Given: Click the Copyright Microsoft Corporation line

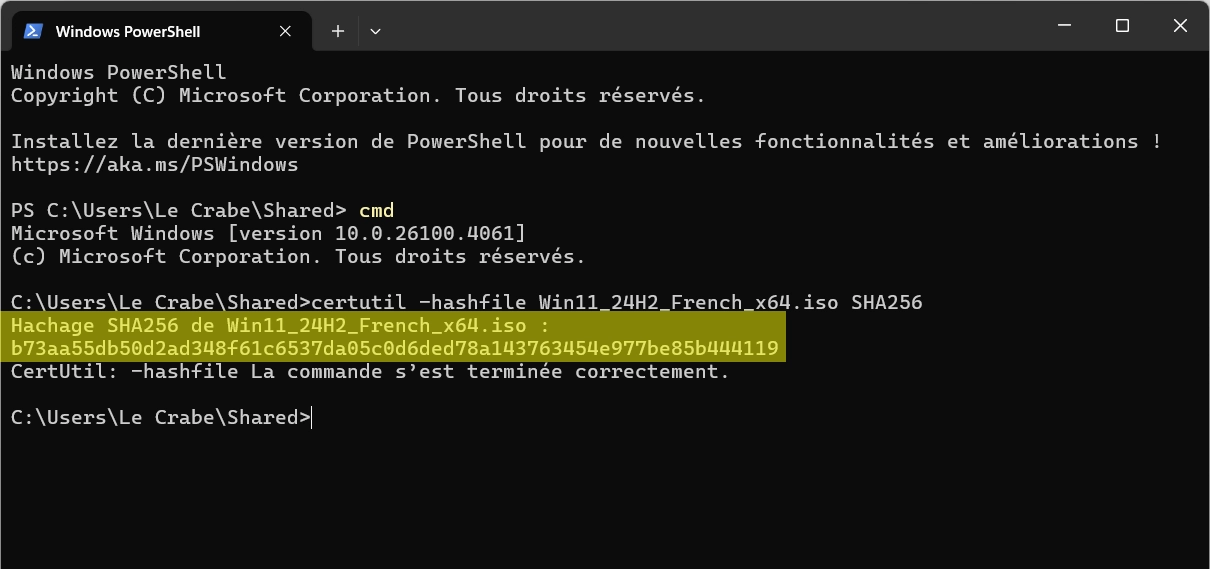Looking at the screenshot, I should point(358,96).
